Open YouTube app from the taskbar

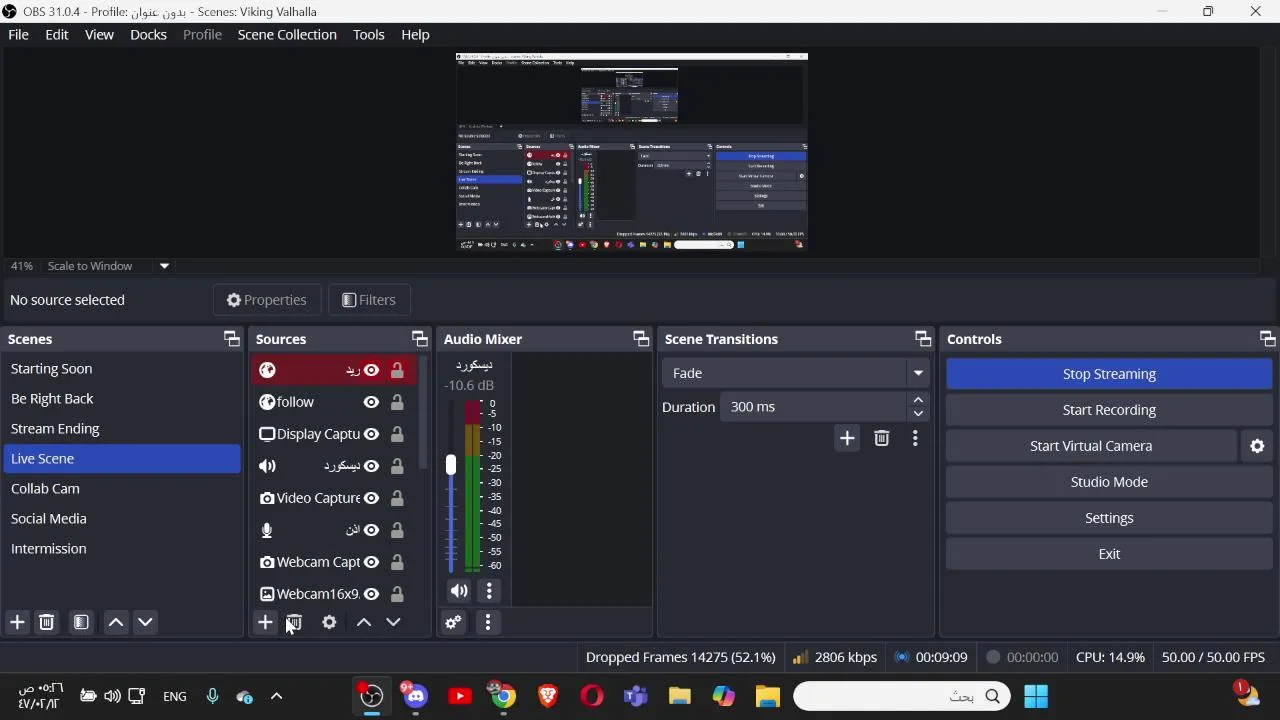point(460,696)
